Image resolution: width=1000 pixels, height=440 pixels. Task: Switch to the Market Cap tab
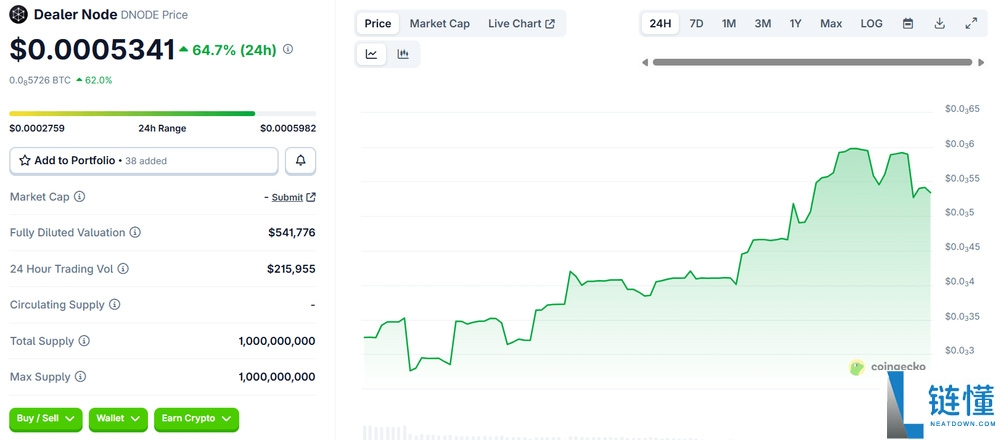(439, 23)
